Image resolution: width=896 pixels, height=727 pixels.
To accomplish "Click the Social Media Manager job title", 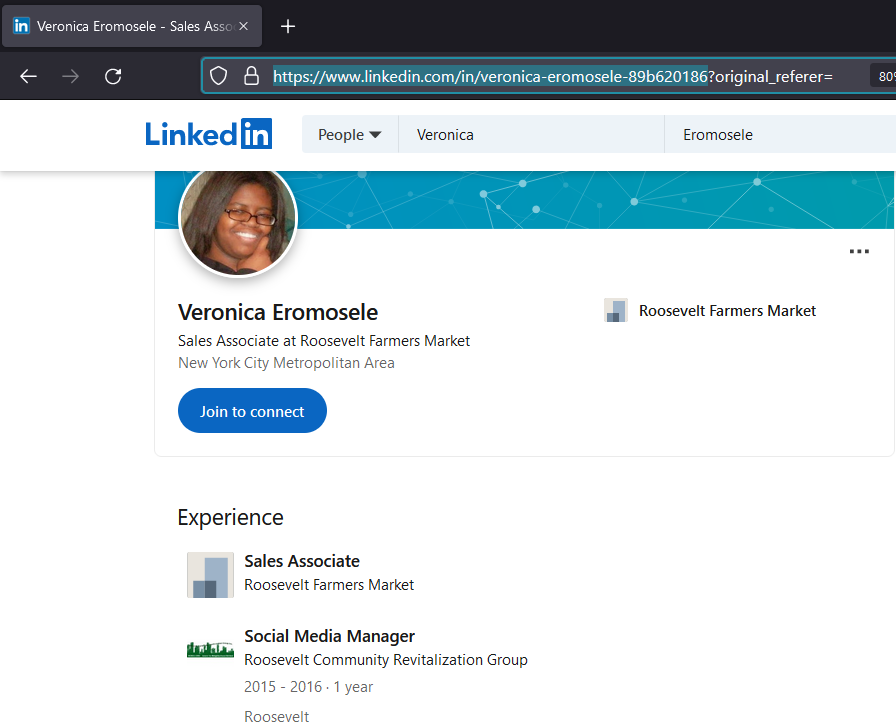I will point(330,636).
